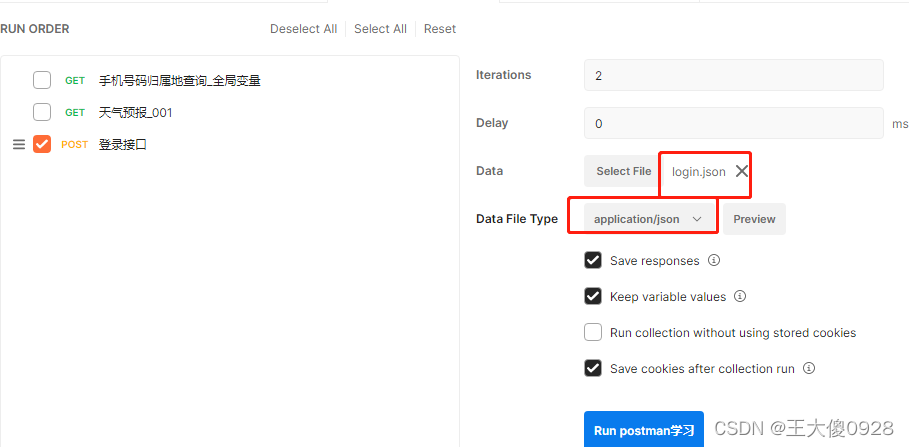Preview the selected data file
The image size is (909, 447).
[754, 219]
